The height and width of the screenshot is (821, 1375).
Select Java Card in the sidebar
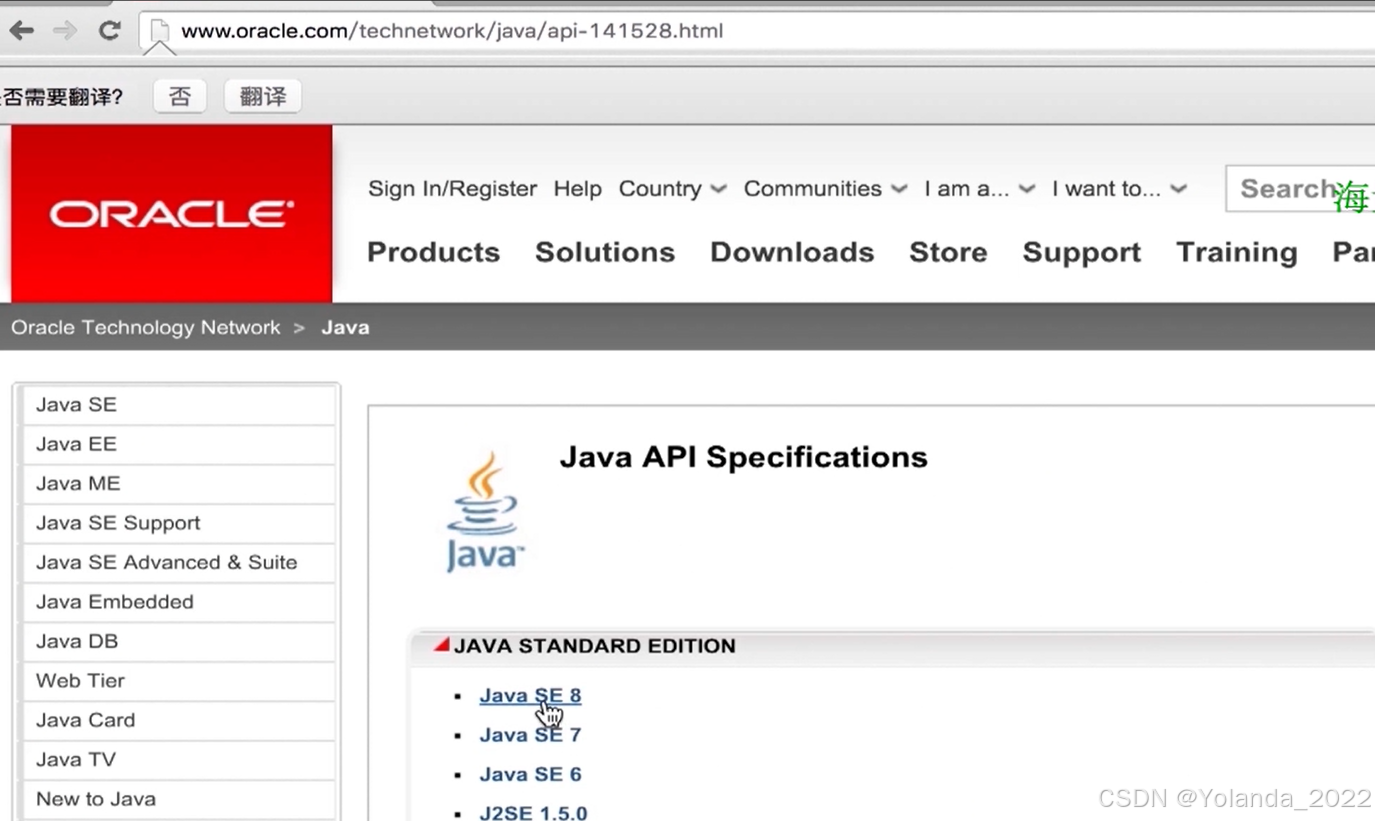(x=179, y=720)
